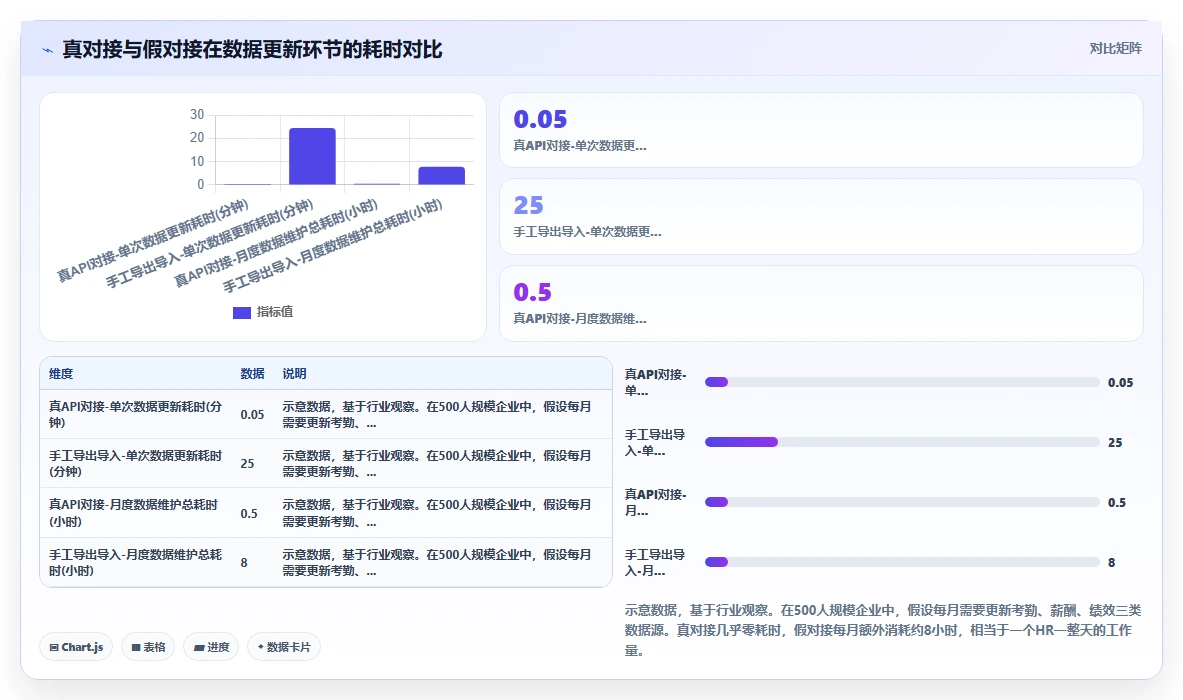Select the 0.05 data card
Screen dimensions: 1183x700
click(x=821, y=130)
